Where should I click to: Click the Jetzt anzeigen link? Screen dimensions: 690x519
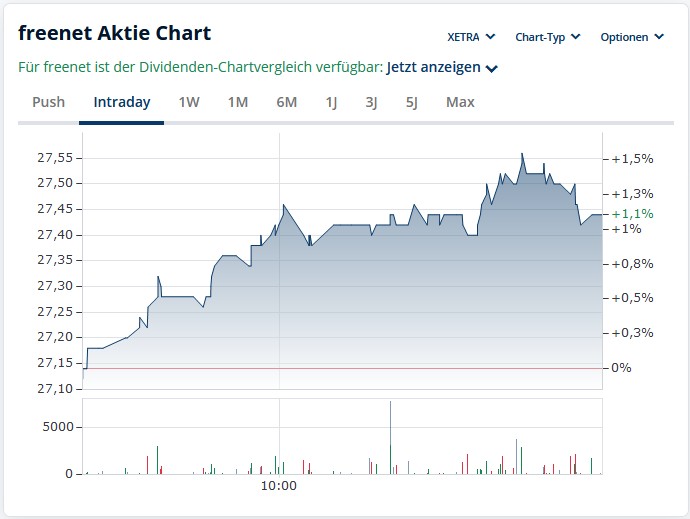(x=434, y=68)
